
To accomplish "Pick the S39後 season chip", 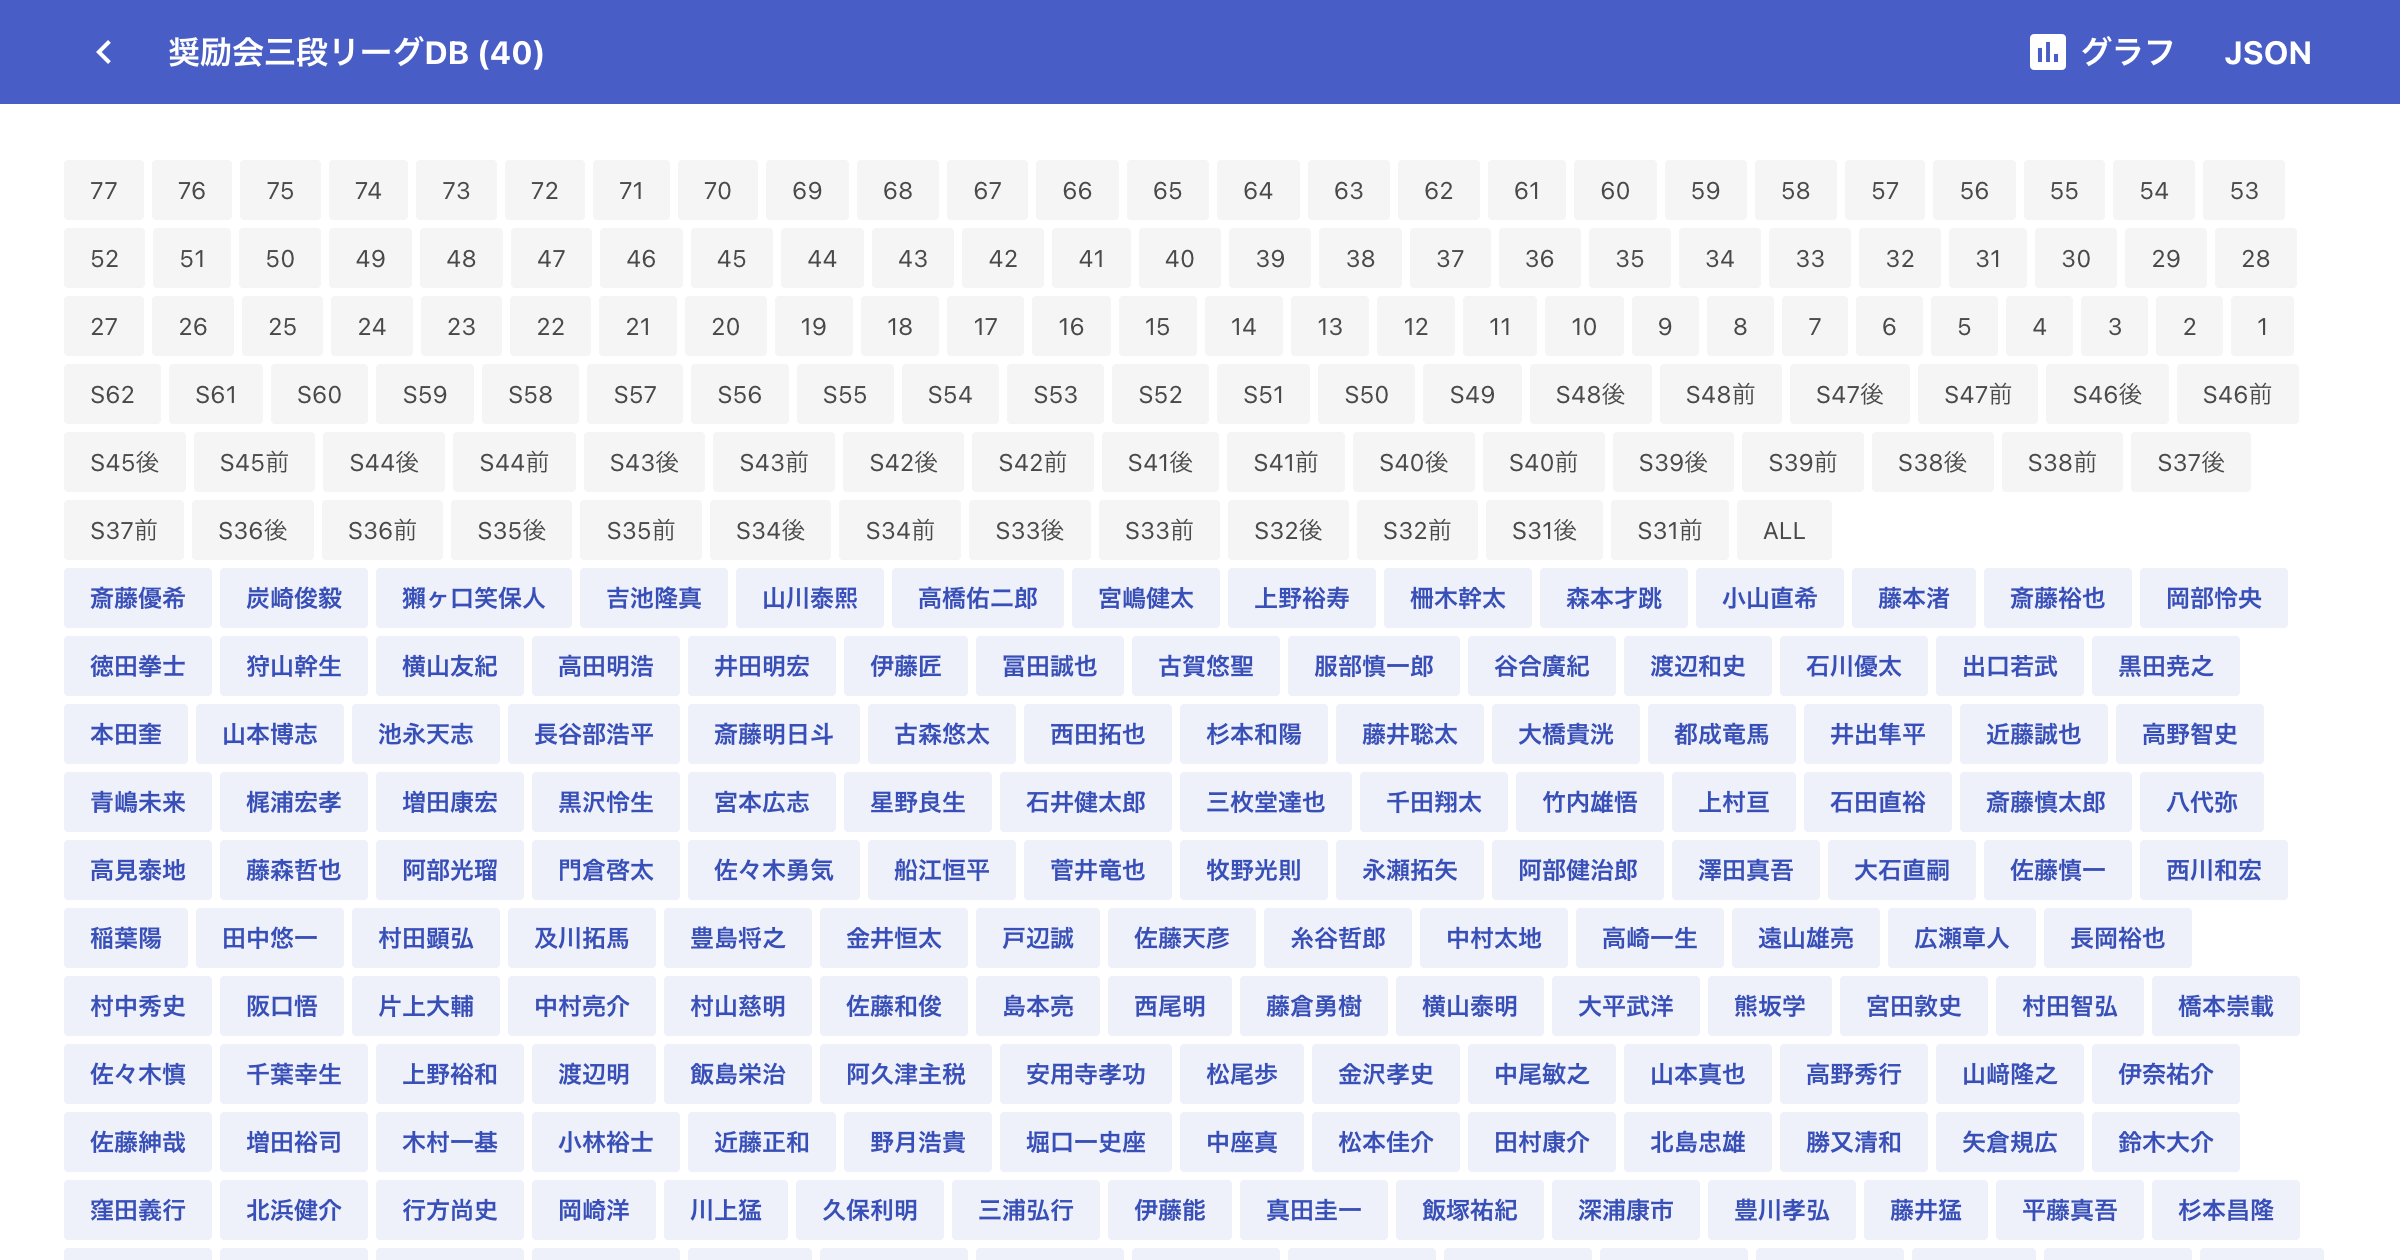I will point(1673,462).
